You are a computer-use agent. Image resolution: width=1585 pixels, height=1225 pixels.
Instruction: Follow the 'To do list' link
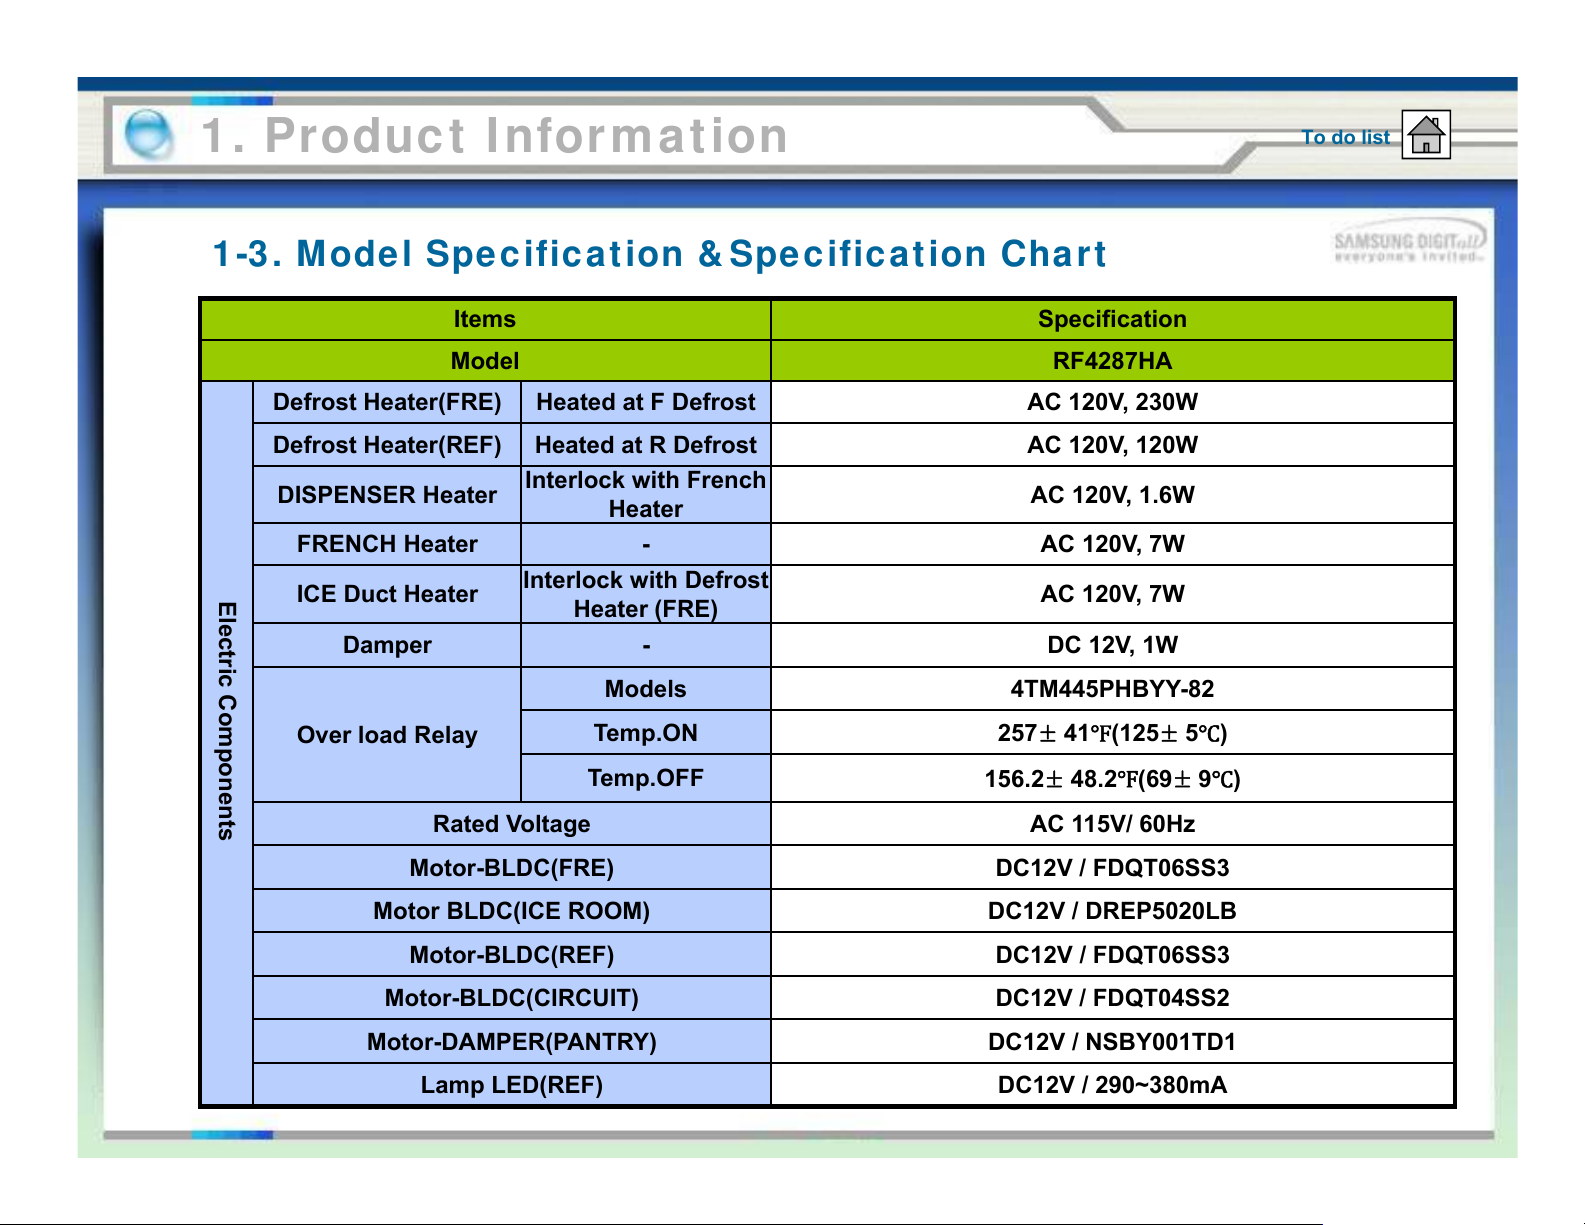1345,137
